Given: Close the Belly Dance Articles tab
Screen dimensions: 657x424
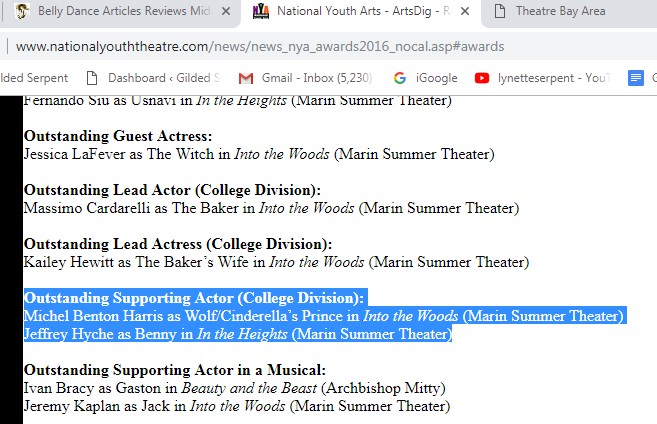Looking at the screenshot, I should tap(228, 12).
